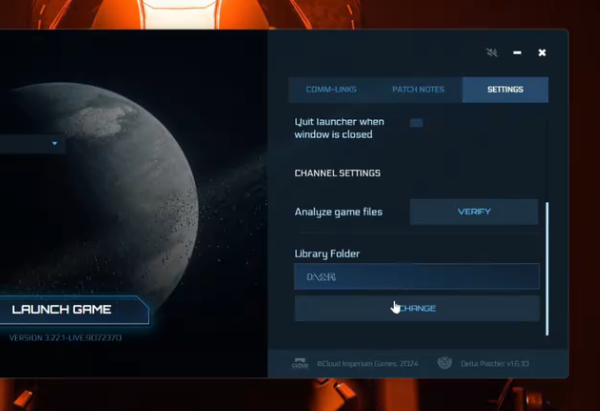Click the Channel Settings heading
The height and width of the screenshot is (411, 600).
pyautogui.click(x=338, y=173)
